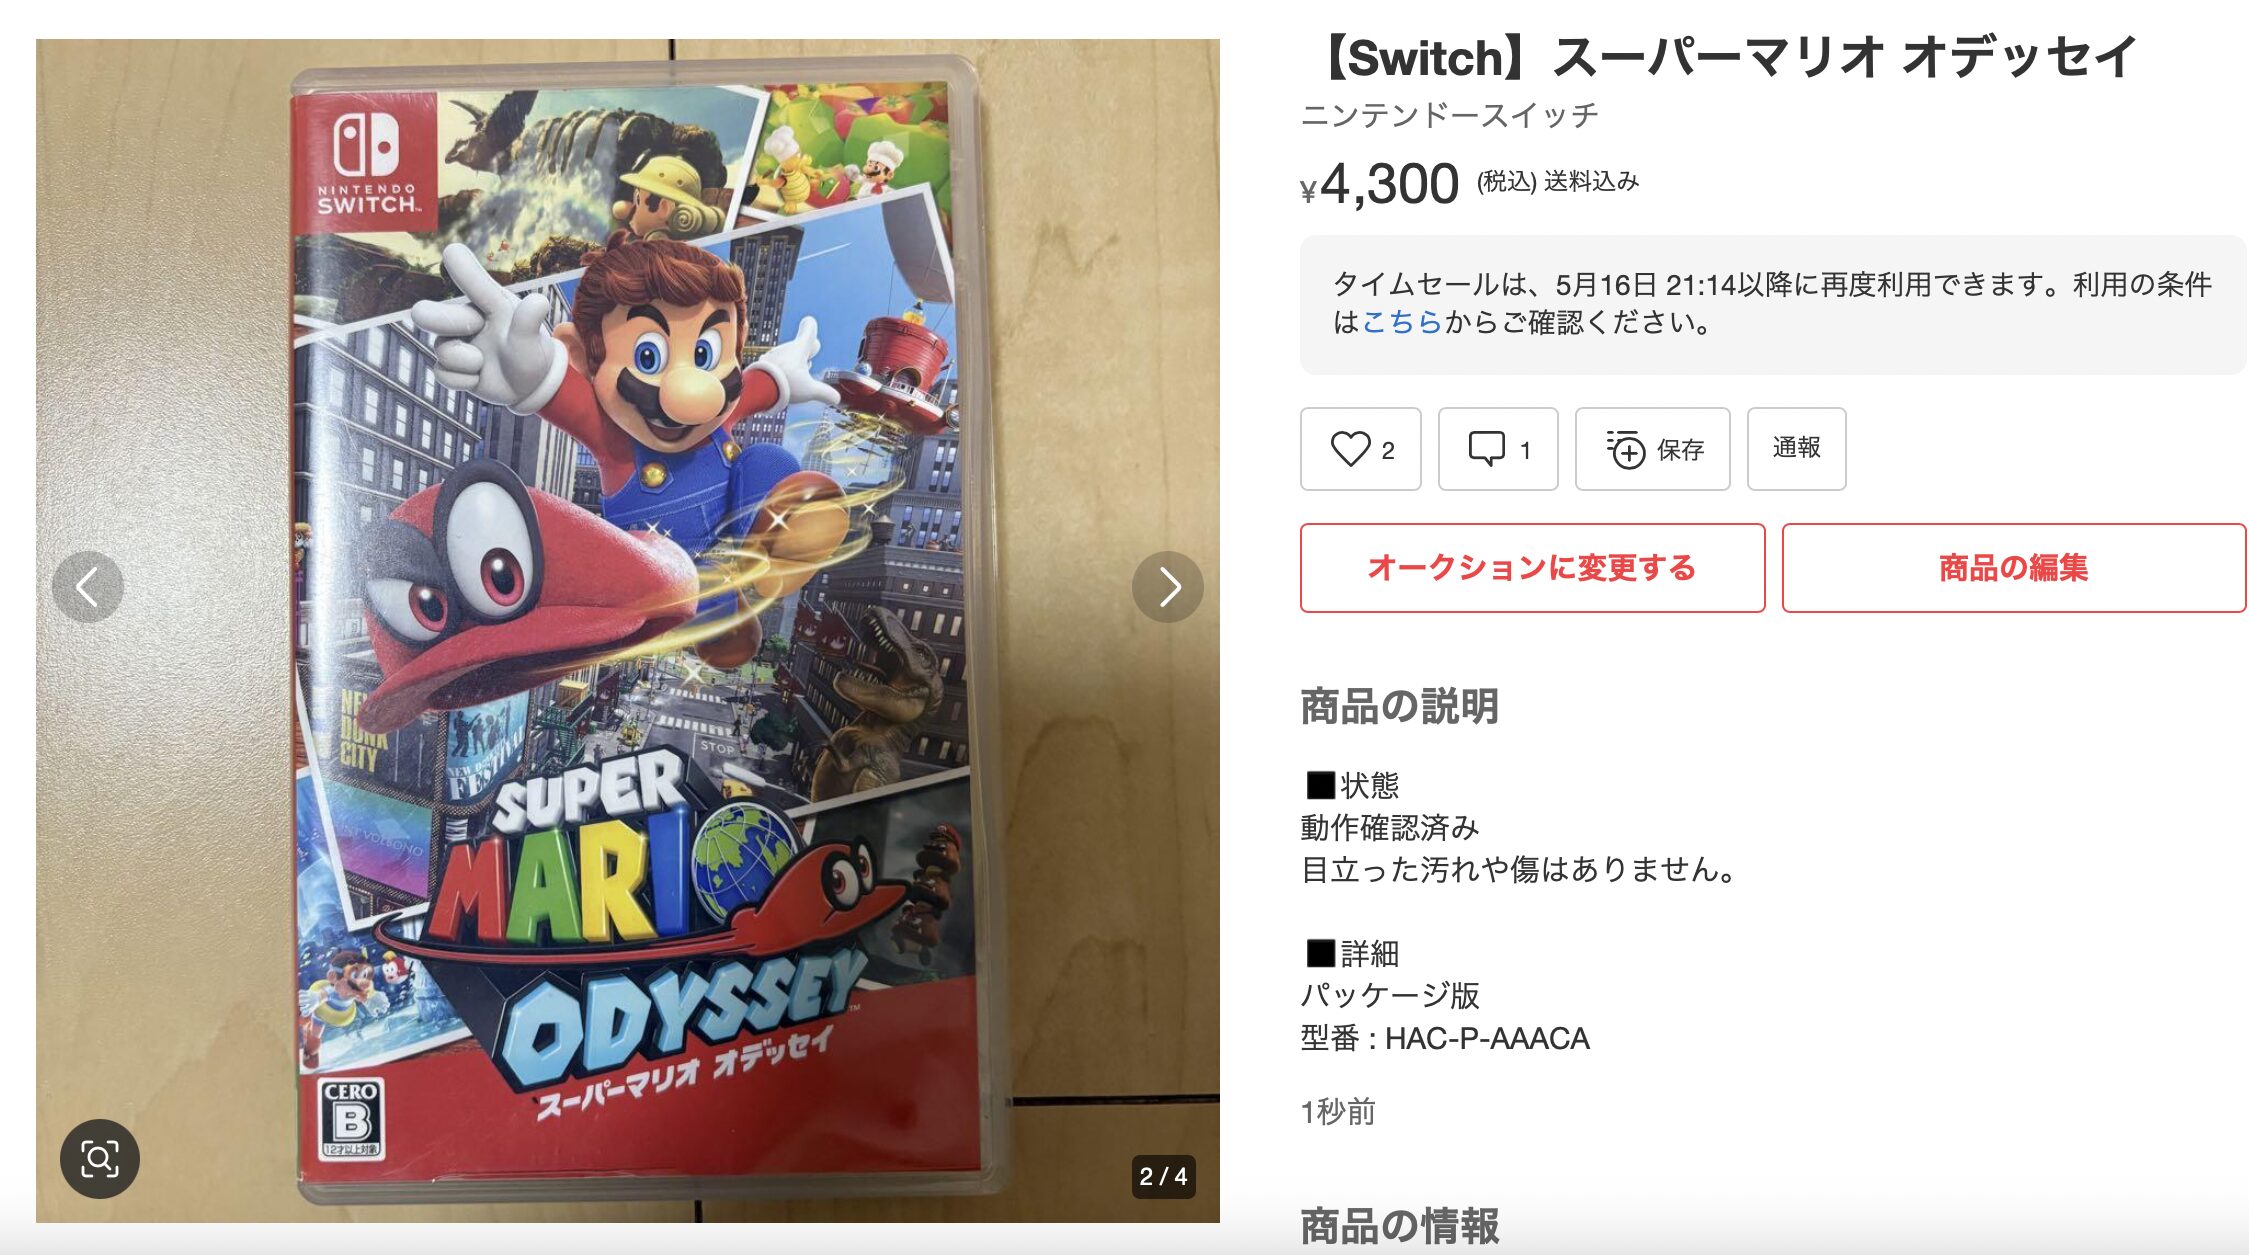This screenshot has width=2249, height=1255.
Task: Show next product photo with right arrow
Action: tap(1168, 587)
